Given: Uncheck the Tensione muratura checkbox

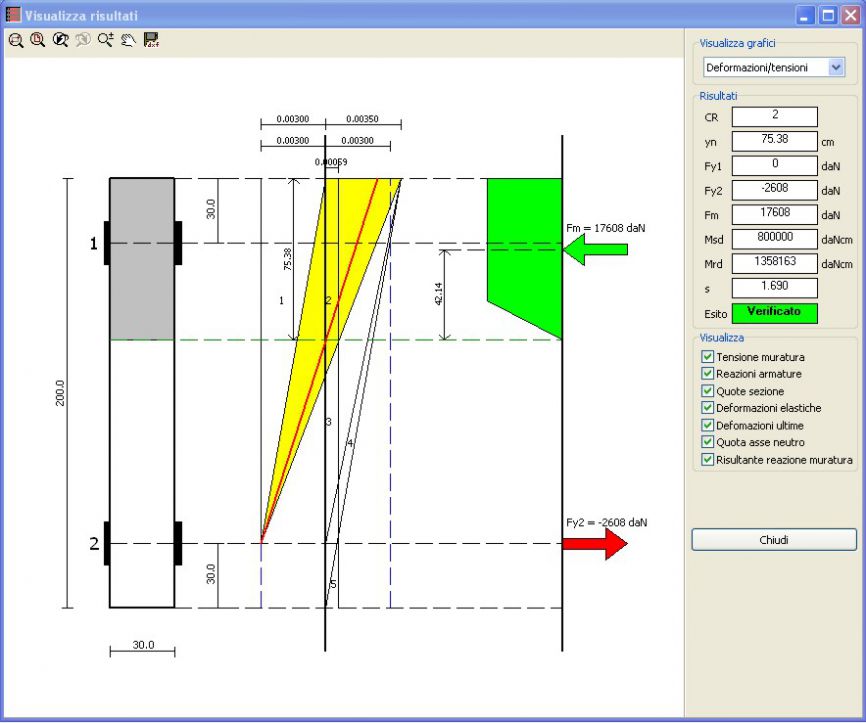Looking at the screenshot, I should point(708,357).
